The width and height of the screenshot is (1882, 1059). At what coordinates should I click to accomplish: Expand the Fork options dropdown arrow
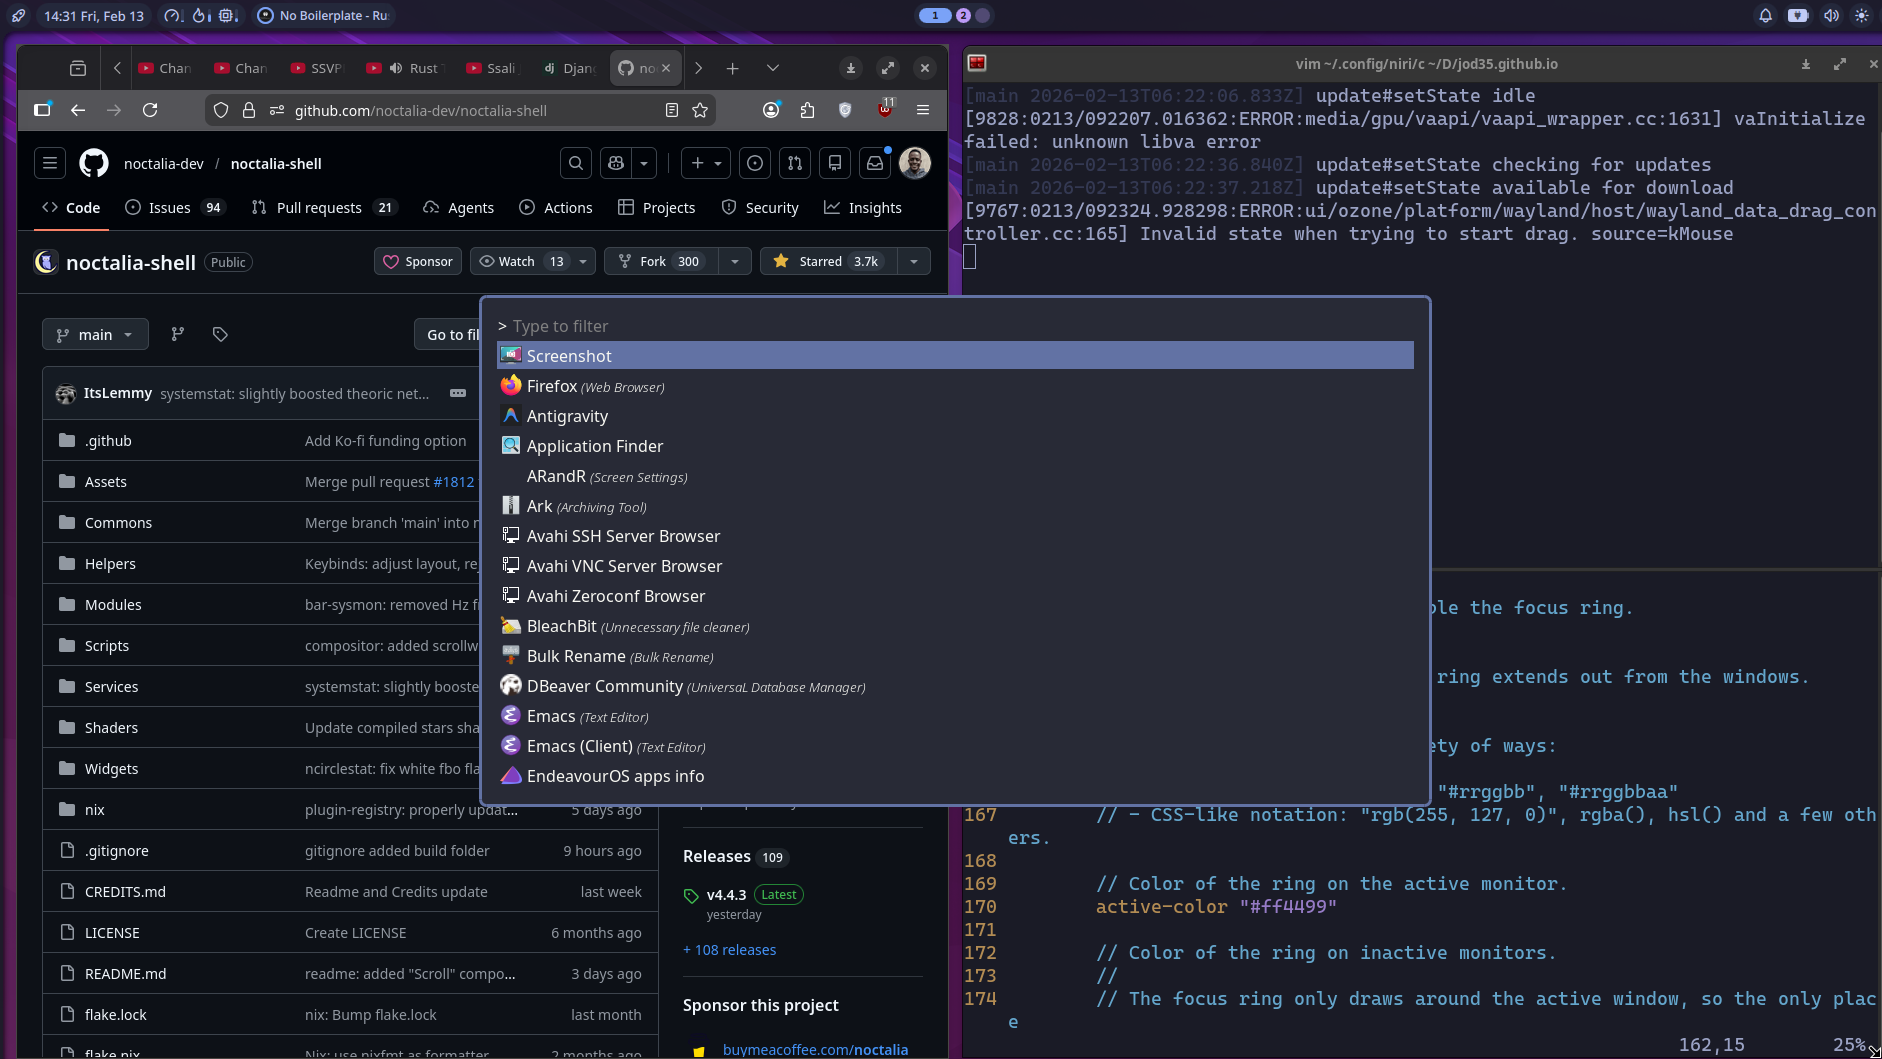[735, 261]
